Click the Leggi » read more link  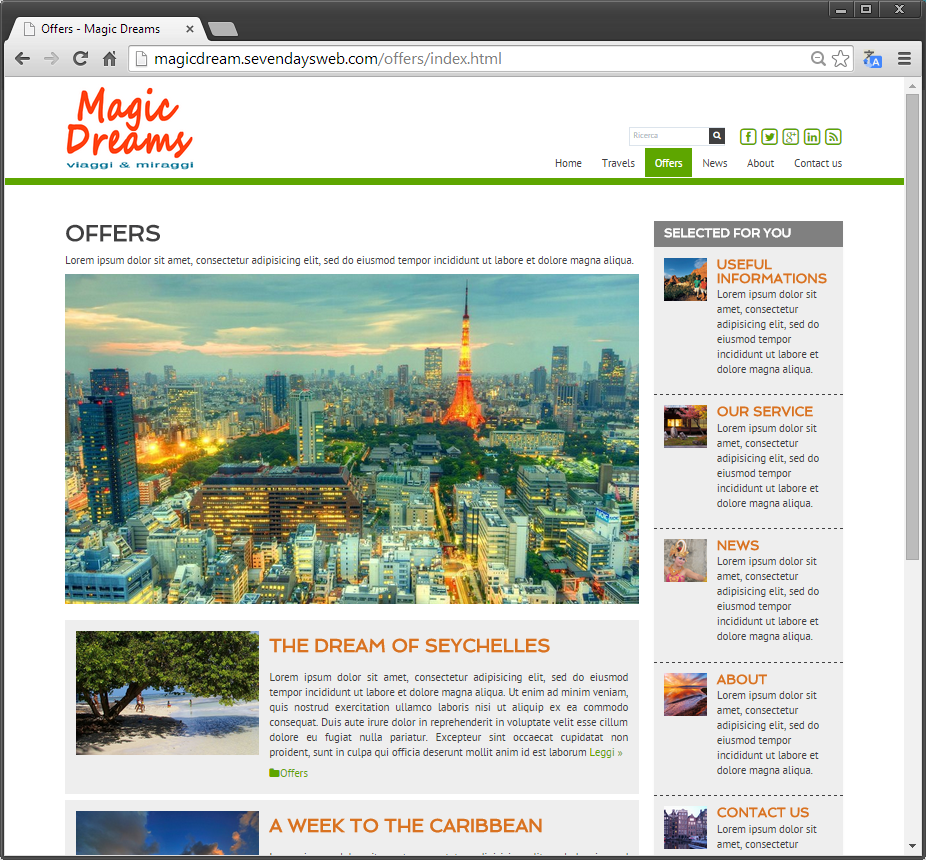click(606, 752)
